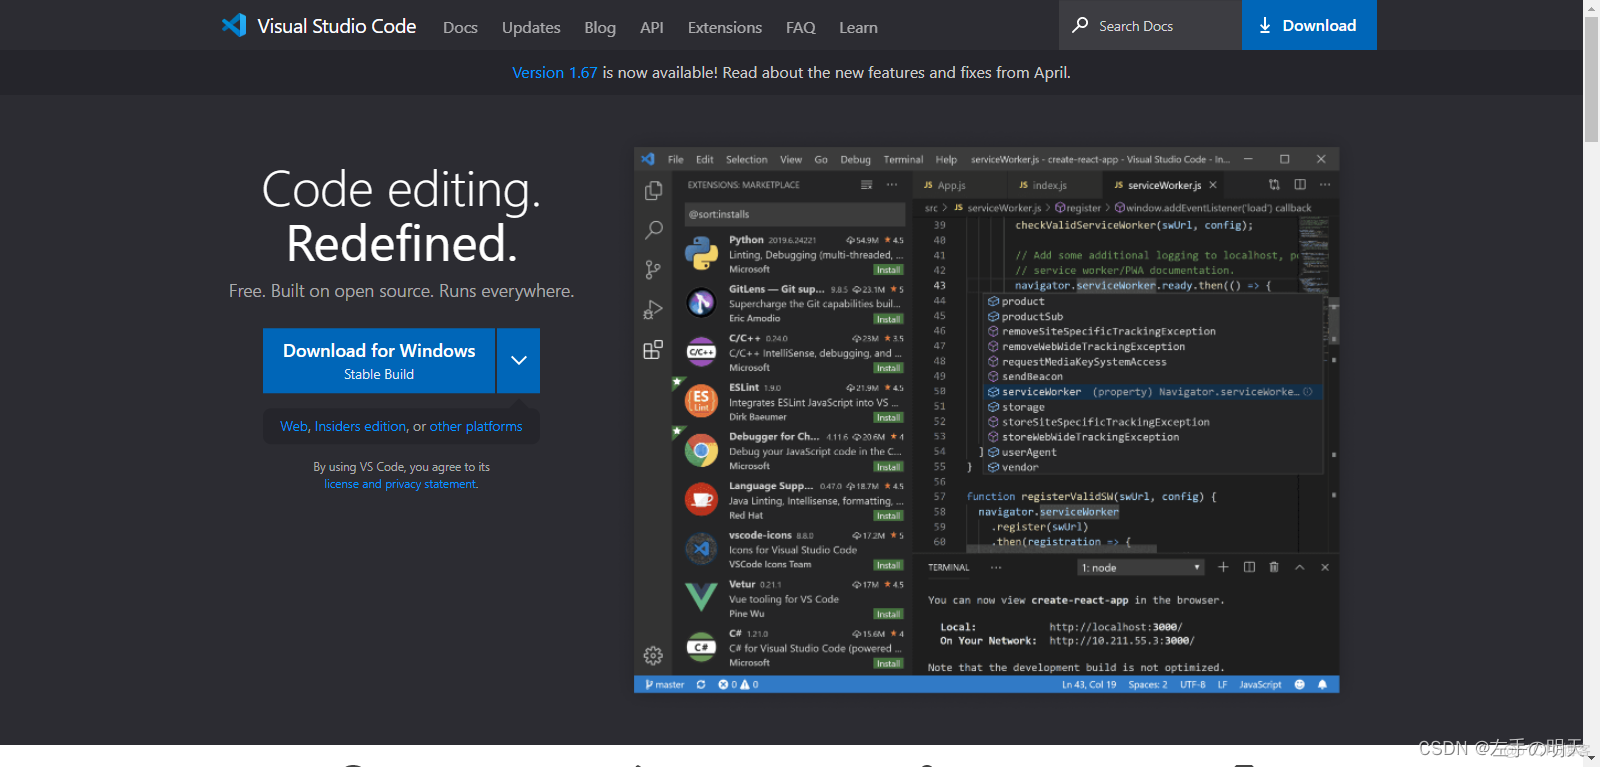This screenshot has height=767, width=1600.
Task: Open the API navigation link
Action: point(652,27)
